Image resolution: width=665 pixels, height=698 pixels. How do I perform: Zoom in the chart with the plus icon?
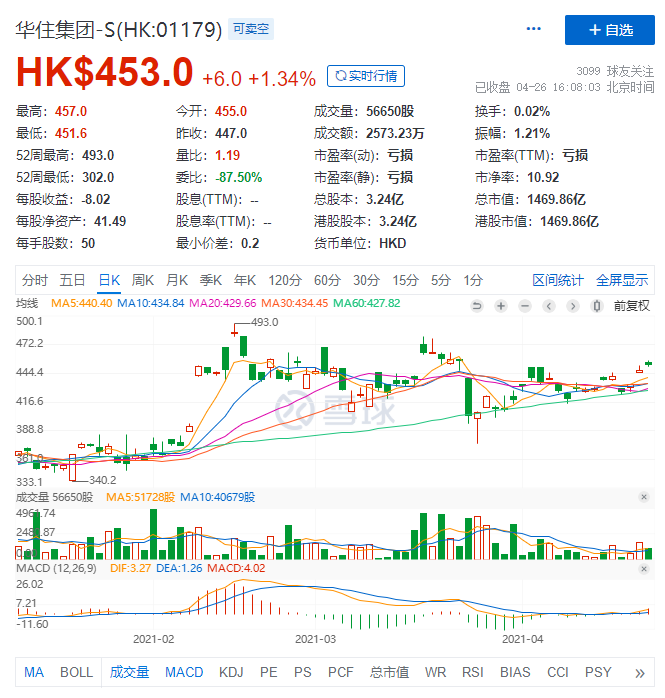coord(501,306)
